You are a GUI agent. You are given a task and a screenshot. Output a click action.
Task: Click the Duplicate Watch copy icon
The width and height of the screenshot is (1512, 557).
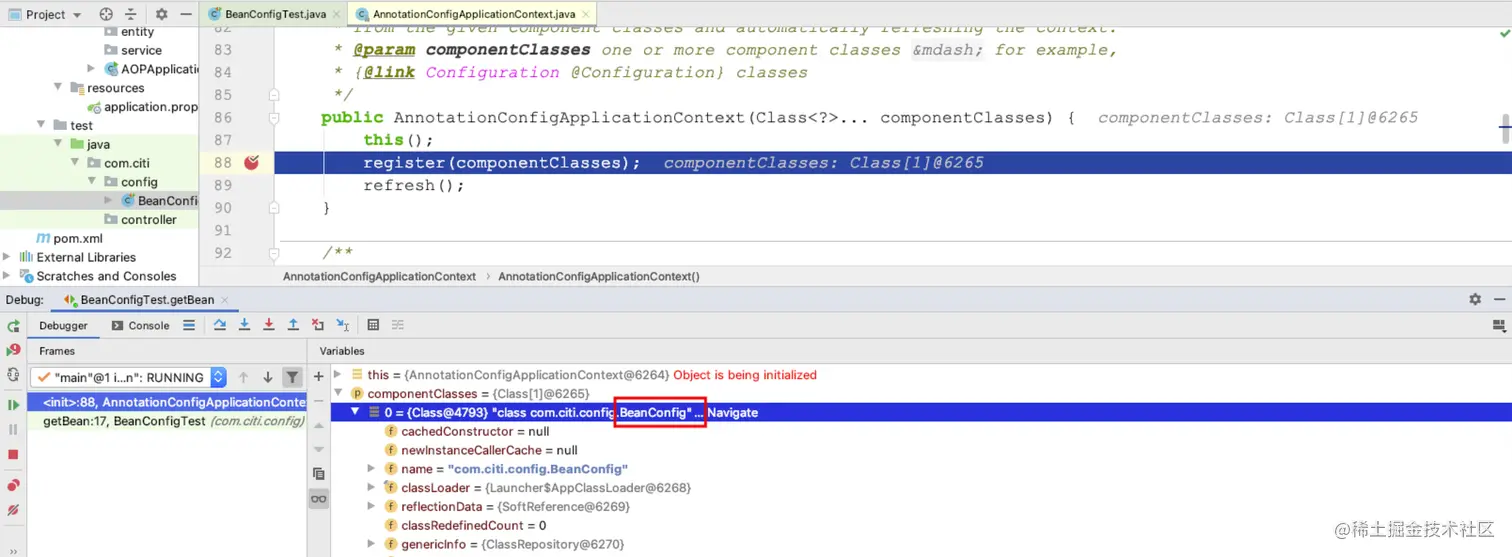click(x=319, y=473)
